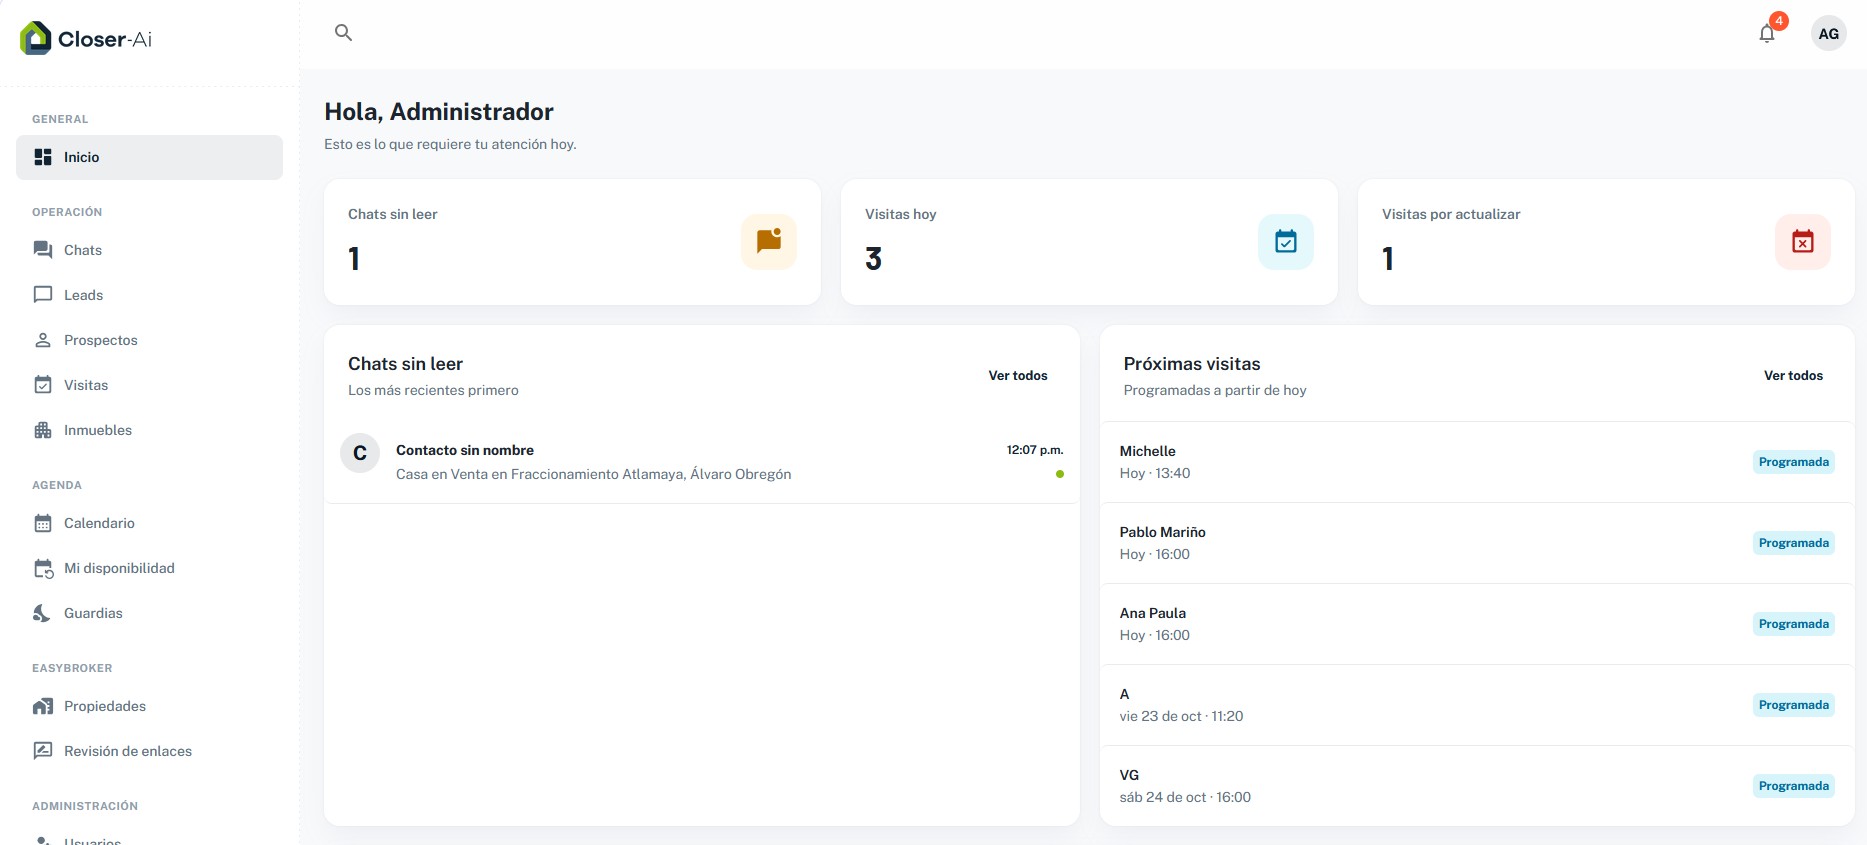This screenshot has width=1867, height=845.
Task: Click the Prospectos person icon
Action: click(43, 340)
